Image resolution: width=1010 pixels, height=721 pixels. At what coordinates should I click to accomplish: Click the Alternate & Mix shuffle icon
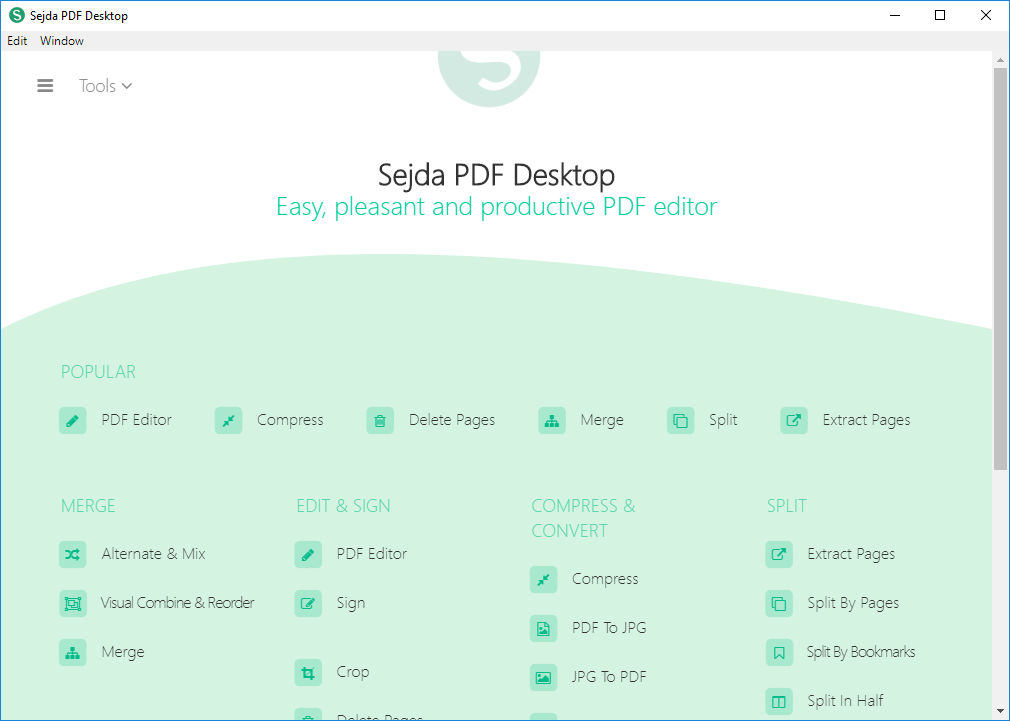[x=73, y=555]
